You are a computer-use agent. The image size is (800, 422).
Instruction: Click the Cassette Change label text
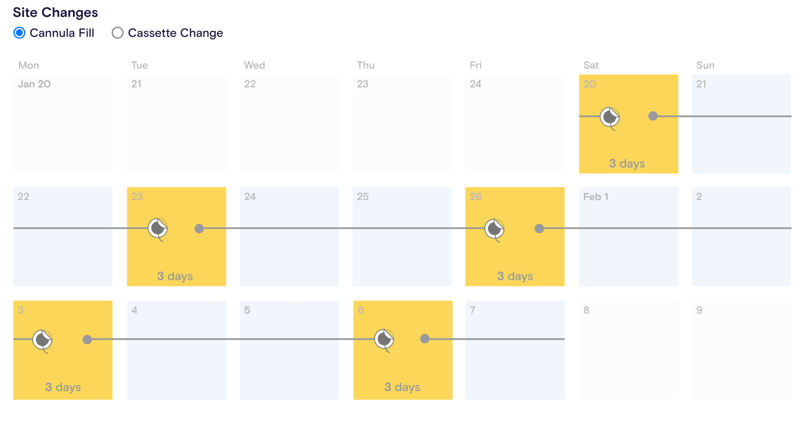(x=176, y=33)
